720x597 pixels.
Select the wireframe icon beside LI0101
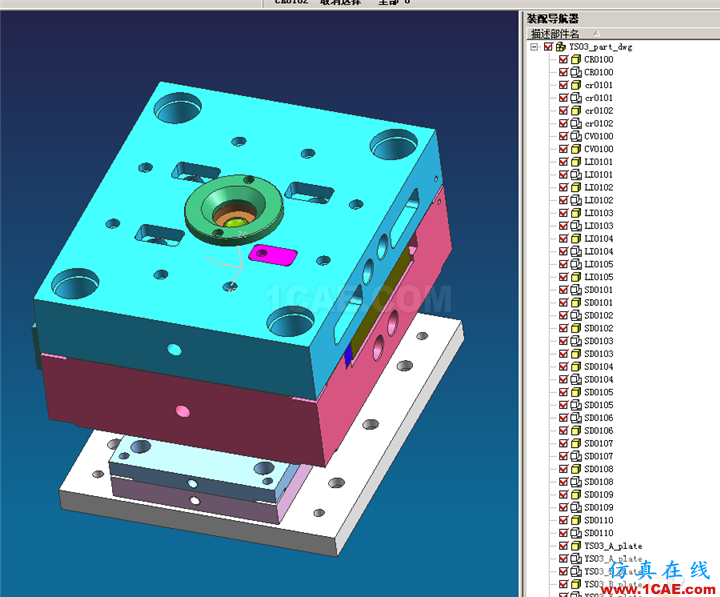click(x=576, y=175)
